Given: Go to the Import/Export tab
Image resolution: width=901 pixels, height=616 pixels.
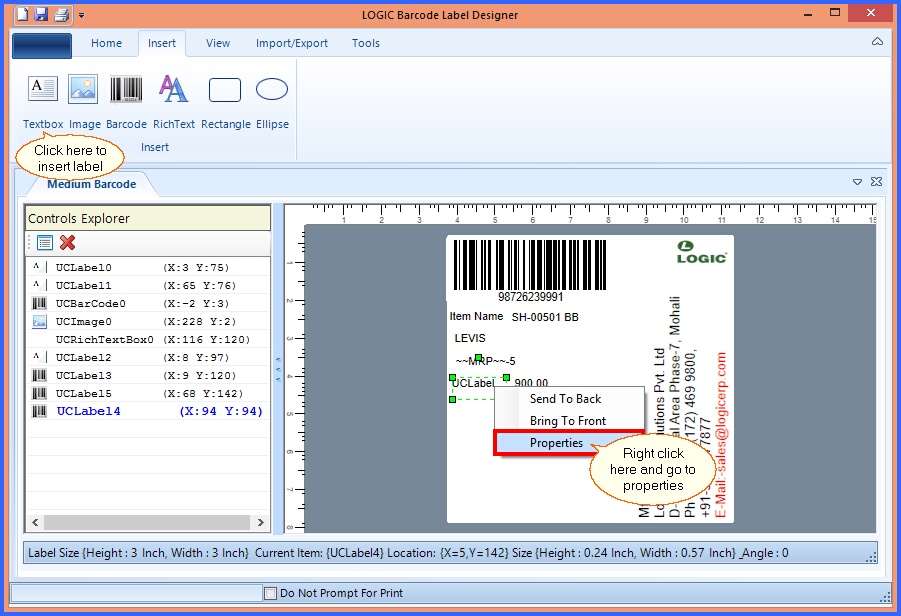Looking at the screenshot, I should [x=292, y=43].
